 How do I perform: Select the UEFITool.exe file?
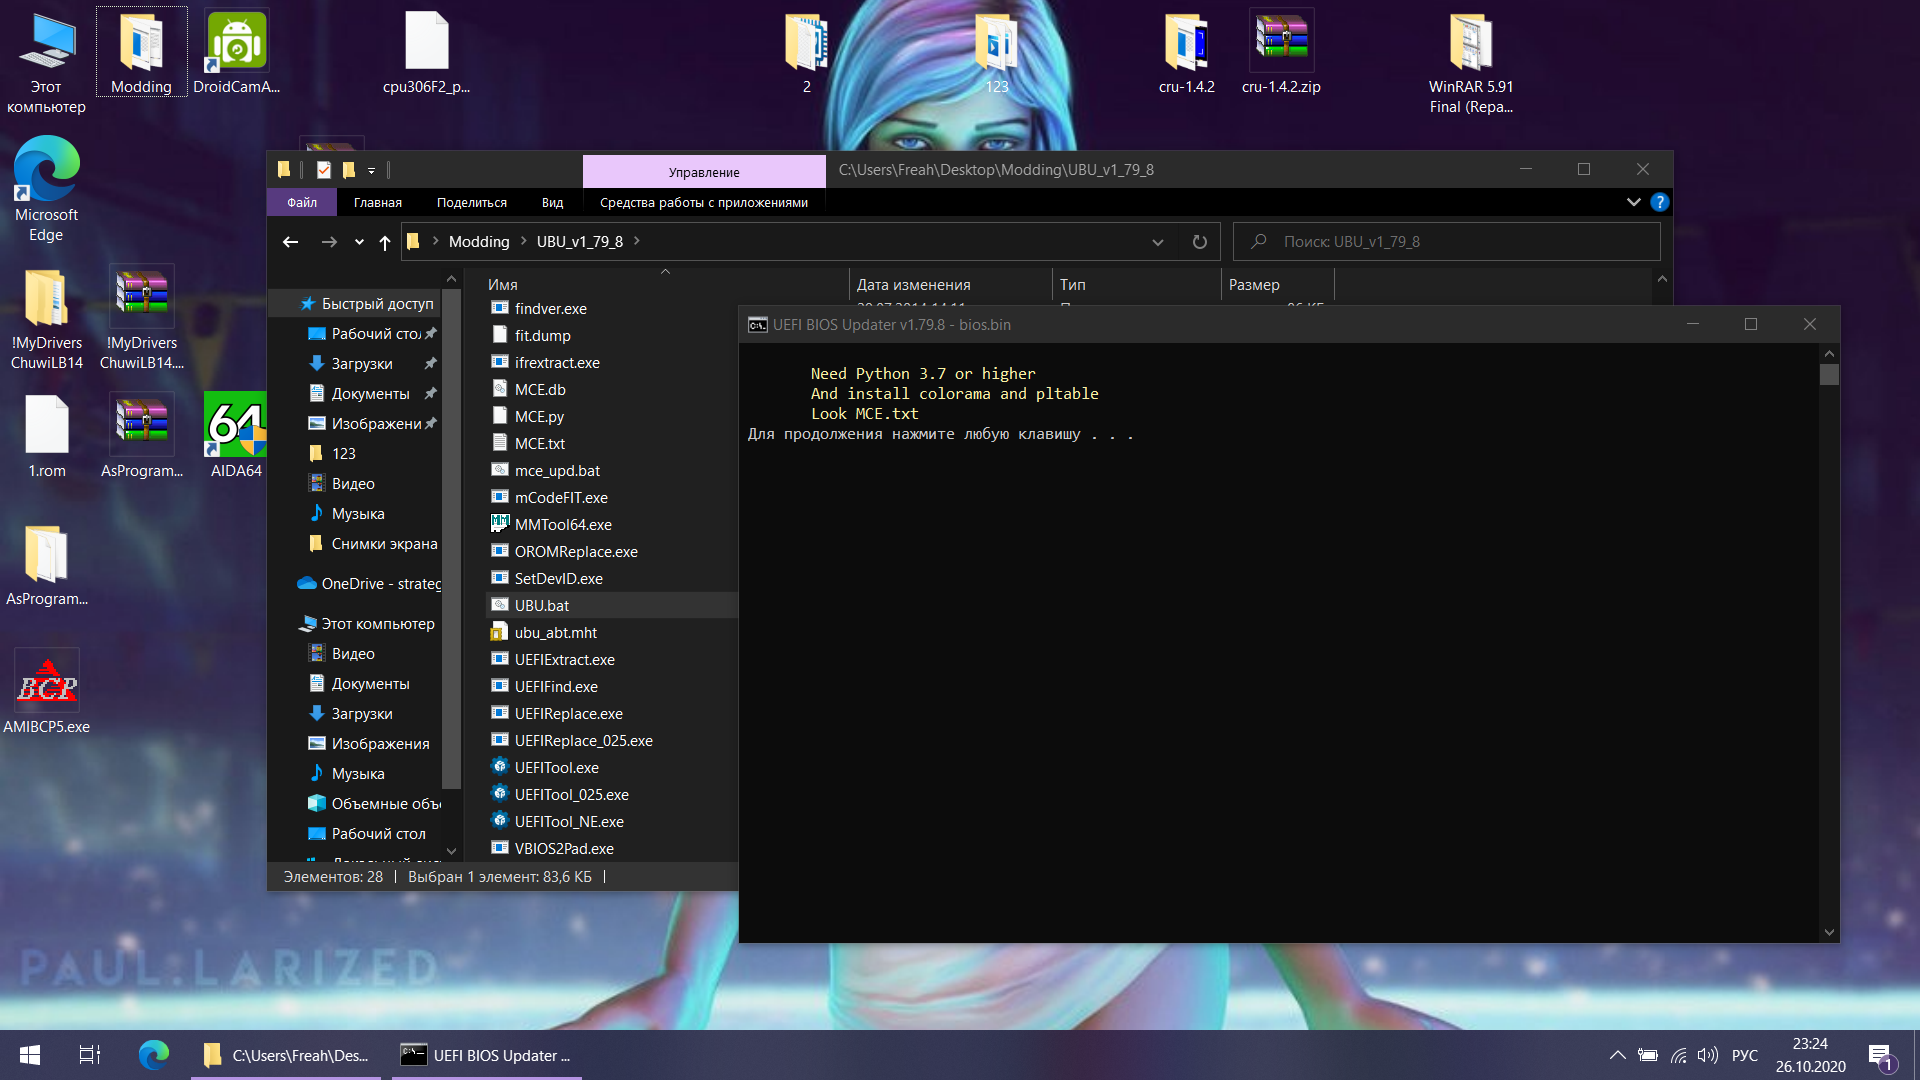556,768
